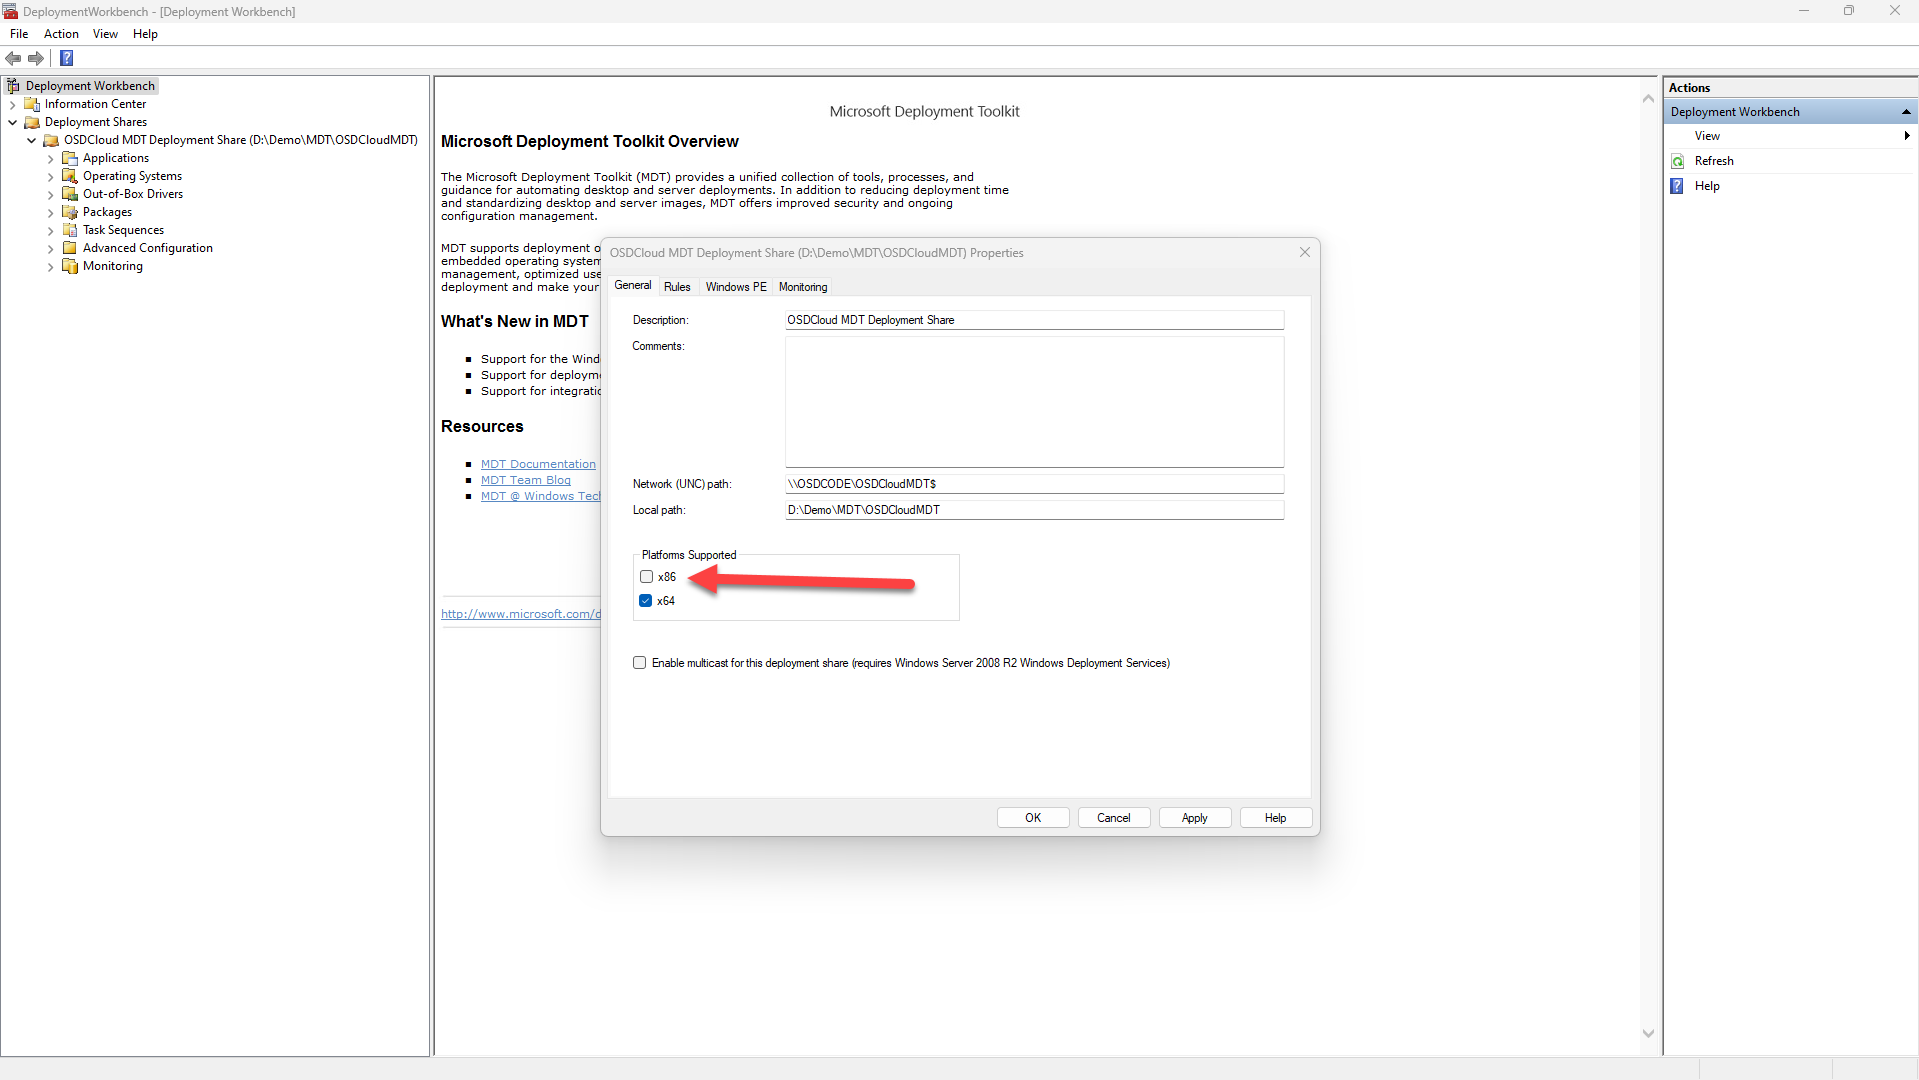Click the Forward arrow toolbar icon
The height and width of the screenshot is (1080, 1919).
click(36, 59)
